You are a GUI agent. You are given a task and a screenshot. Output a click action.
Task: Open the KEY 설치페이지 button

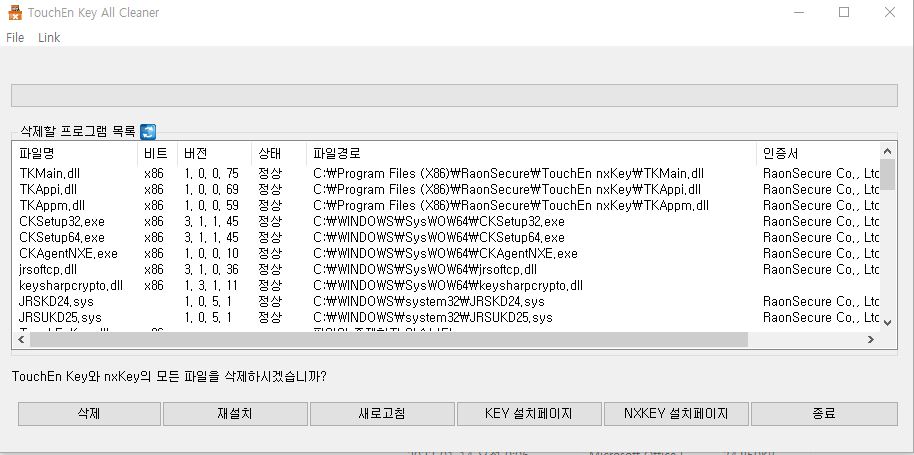coord(529,414)
